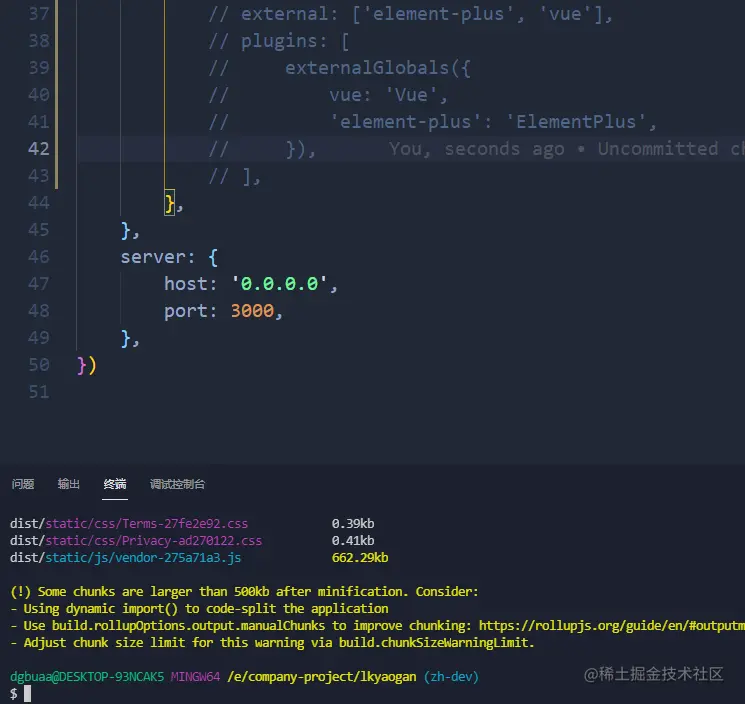Open the 问题 panel tab
The image size is (745, 704).
23,484
